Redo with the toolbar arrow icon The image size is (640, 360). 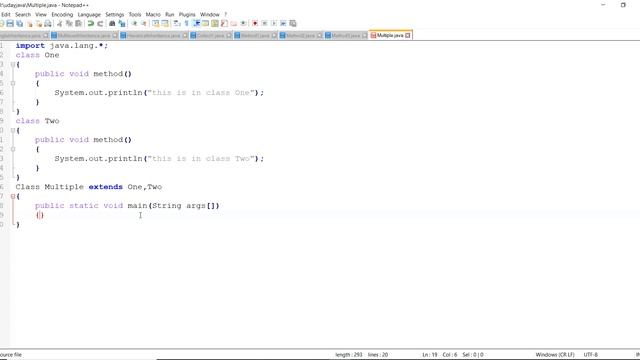pyautogui.click(x=100, y=24)
